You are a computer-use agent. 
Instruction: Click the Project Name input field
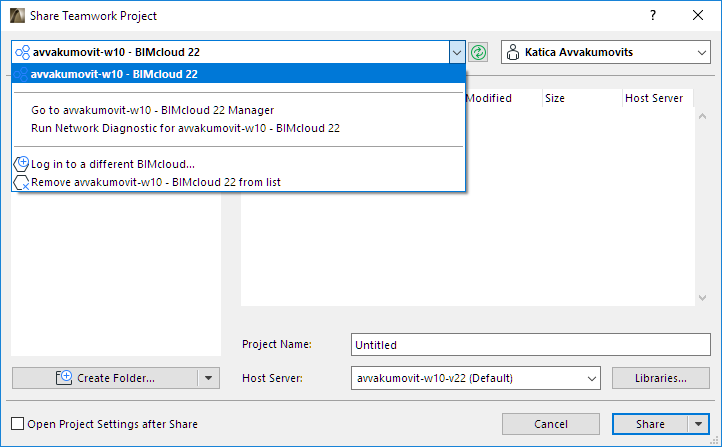530,345
